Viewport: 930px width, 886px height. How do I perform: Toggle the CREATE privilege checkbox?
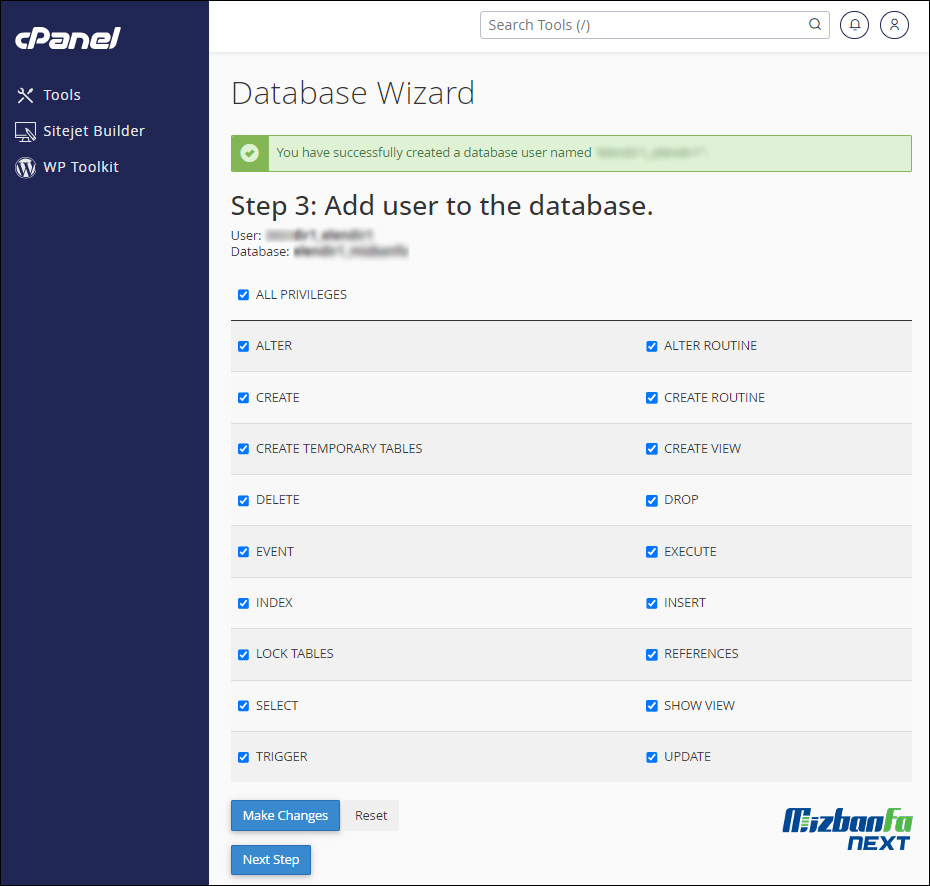click(x=243, y=398)
